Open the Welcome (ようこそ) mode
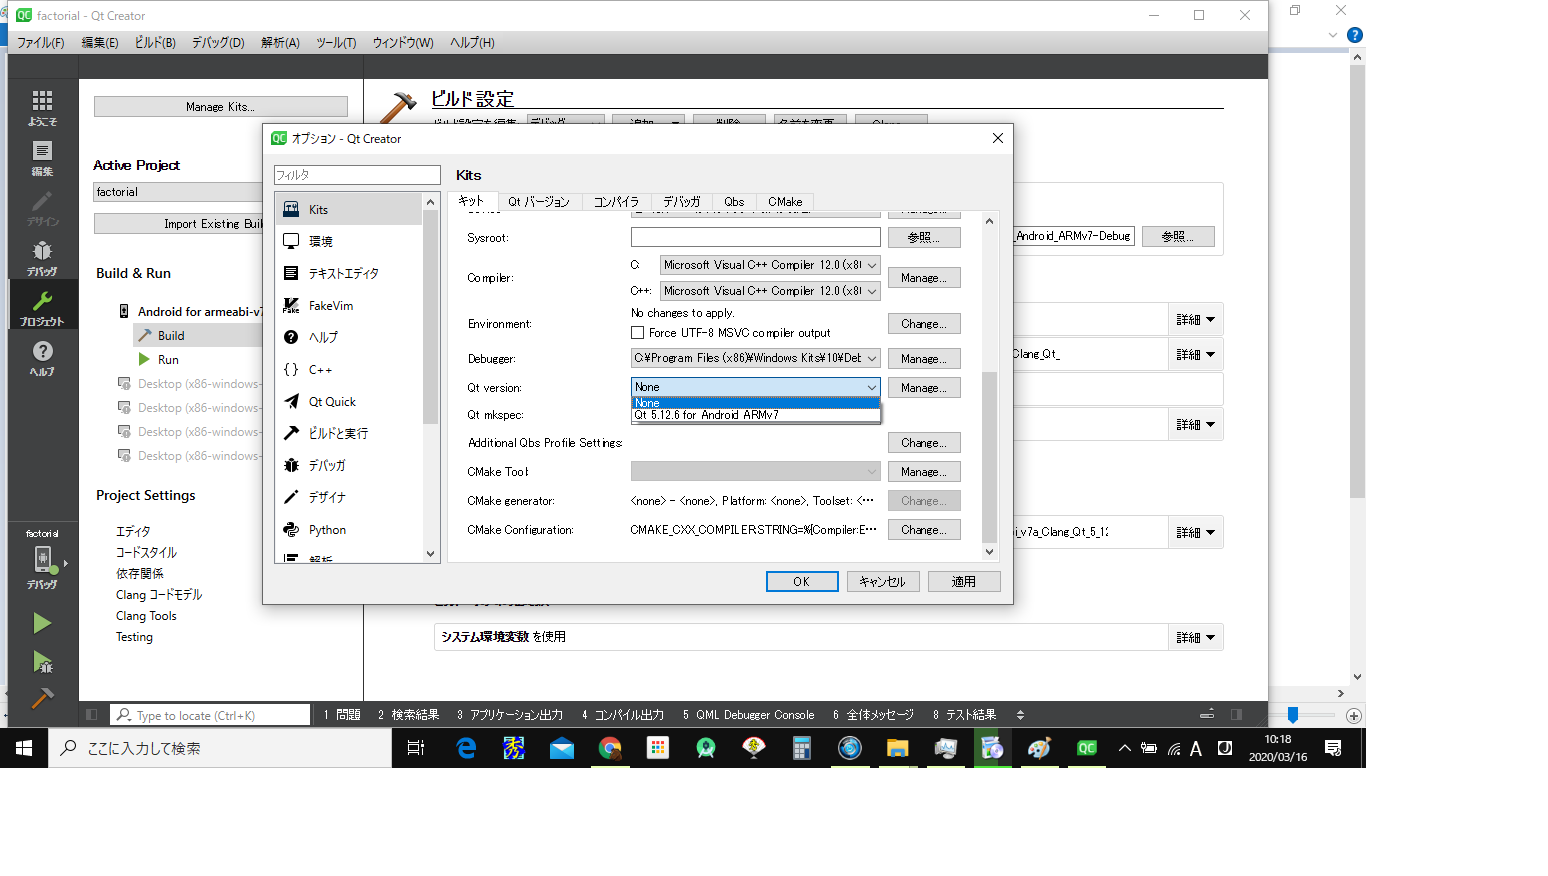The width and height of the screenshot is (1548, 876). pos(42,107)
